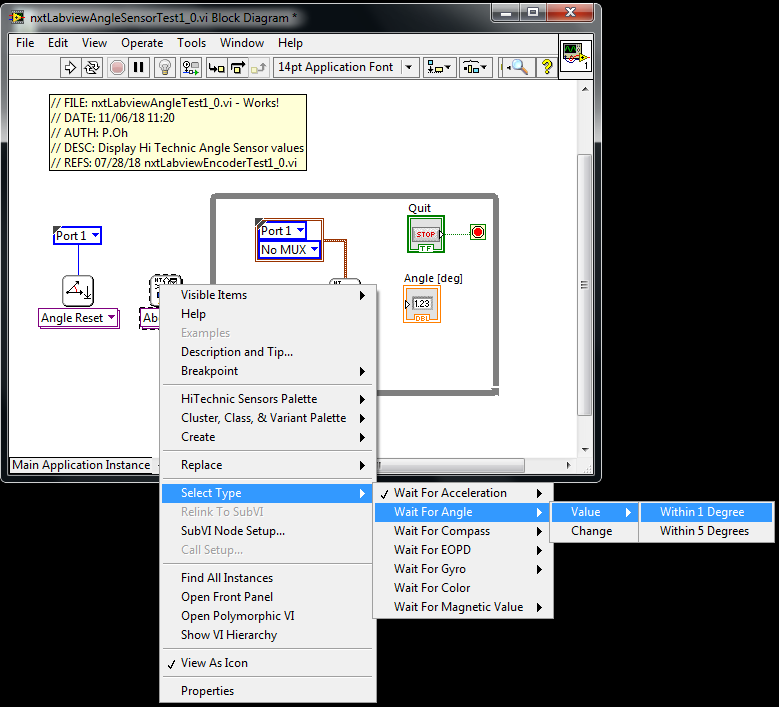
Task: Click the Step Out toolbar button
Action: point(259,67)
